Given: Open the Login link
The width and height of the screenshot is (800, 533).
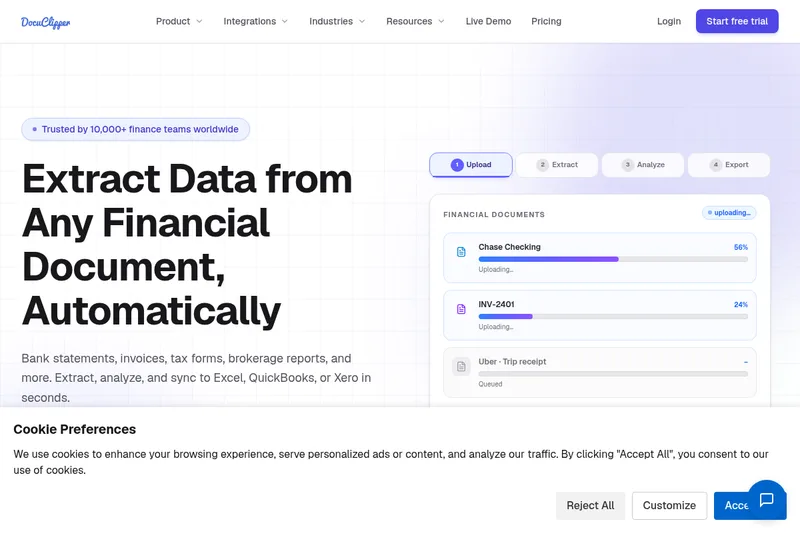Looking at the screenshot, I should (669, 21).
